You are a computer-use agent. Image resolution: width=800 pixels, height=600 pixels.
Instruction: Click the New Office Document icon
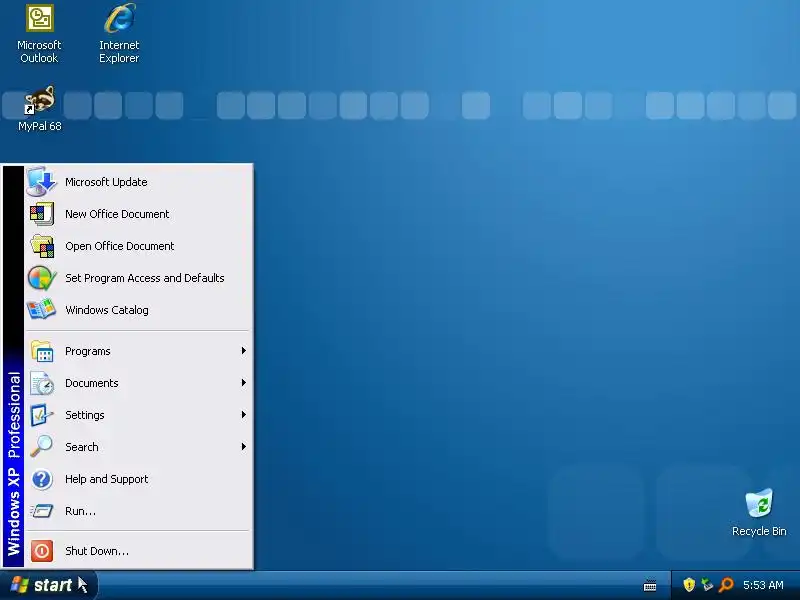pos(42,214)
